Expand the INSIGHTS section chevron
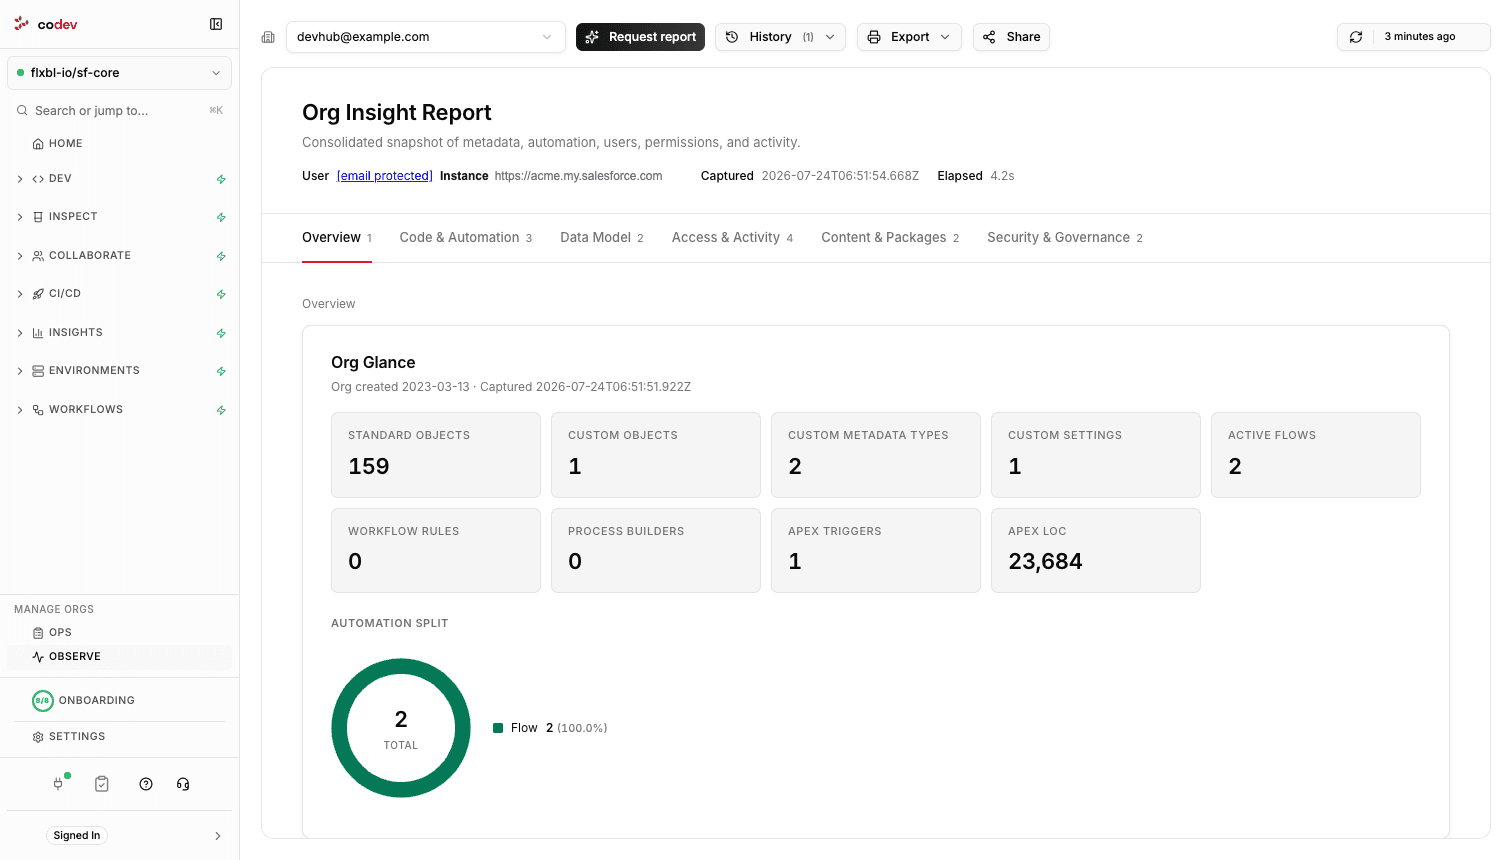The width and height of the screenshot is (1512, 860). pyautogui.click(x=20, y=333)
